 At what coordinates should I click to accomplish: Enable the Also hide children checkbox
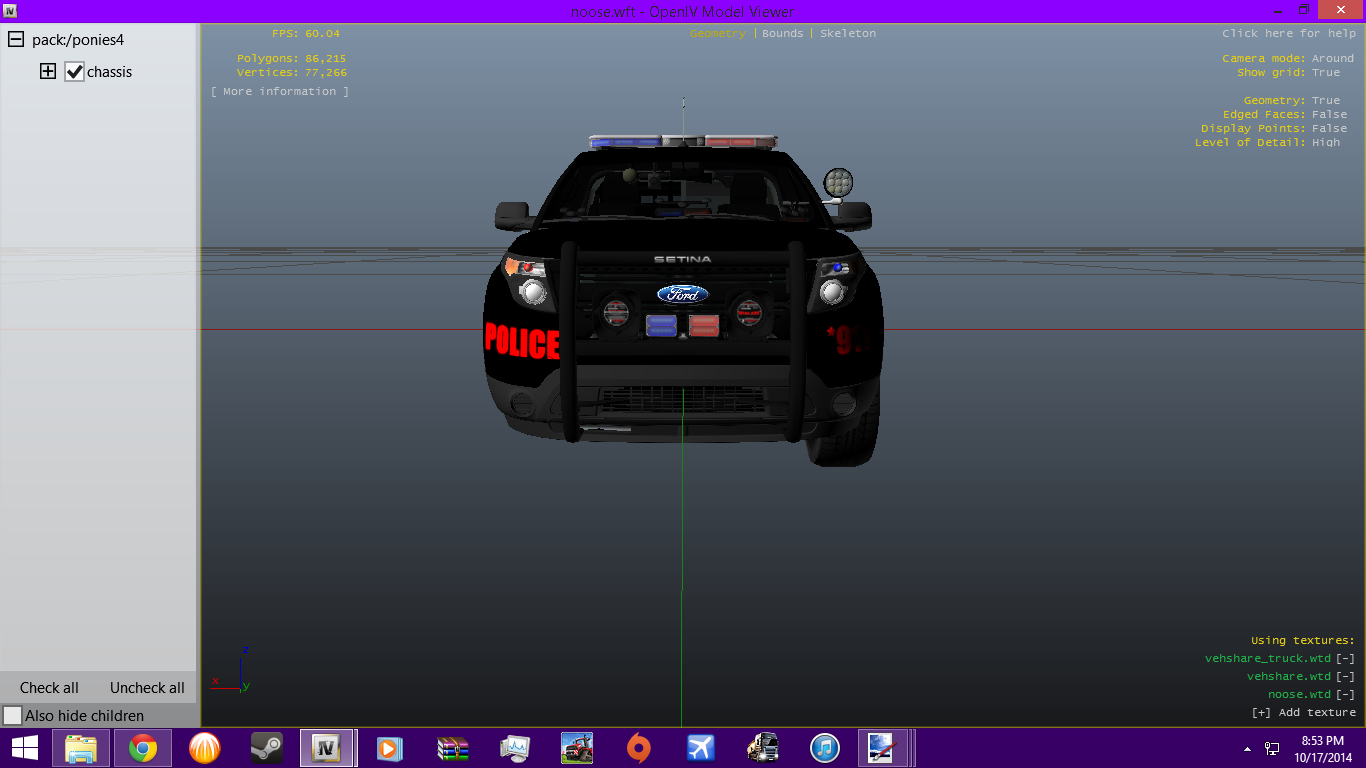[x=13, y=716]
